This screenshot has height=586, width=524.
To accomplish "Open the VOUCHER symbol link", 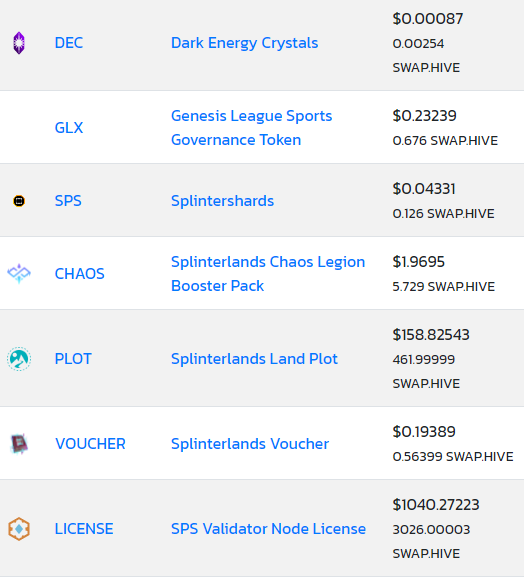I will pos(90,444).
